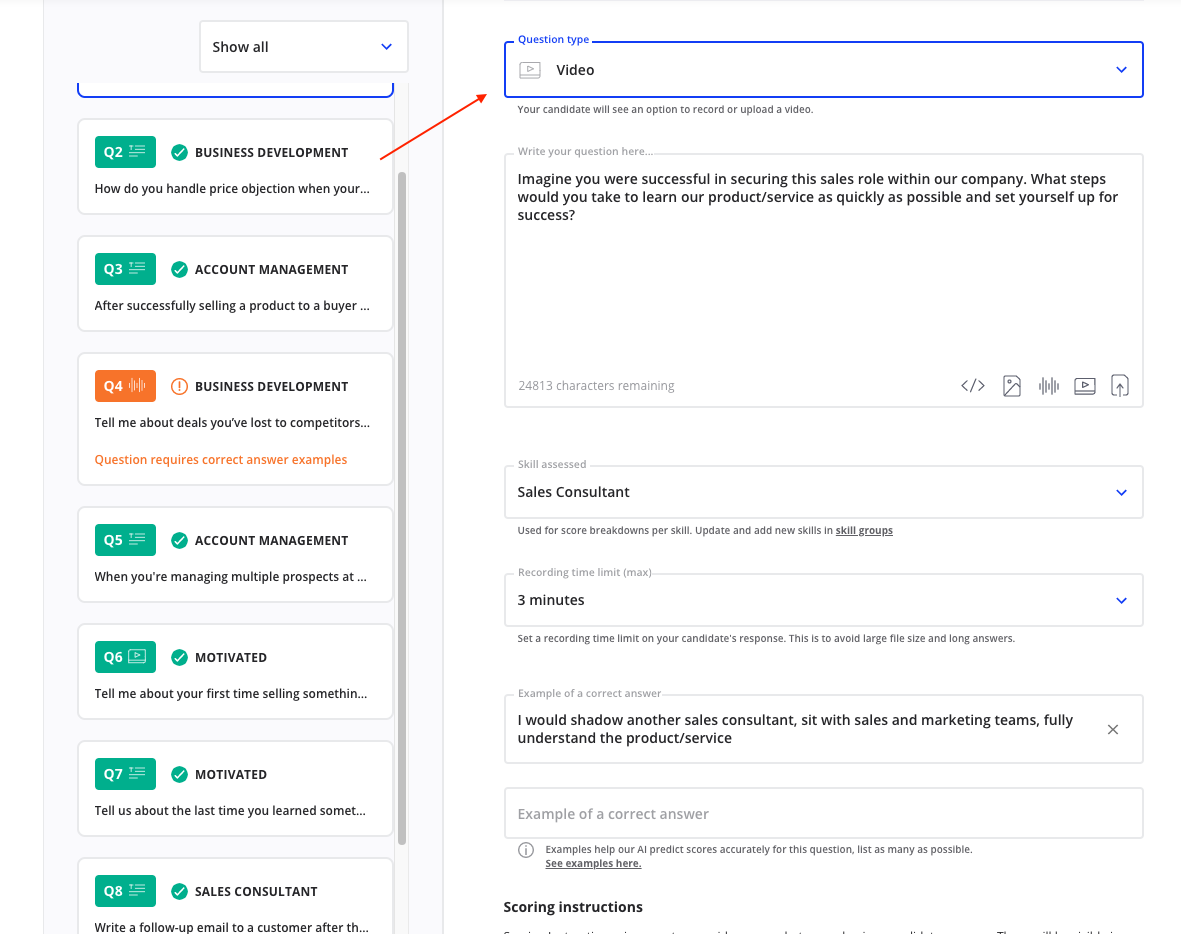Click the info icon below example answer
This screenshot has width=1181, height=934.
click(525, 850)
